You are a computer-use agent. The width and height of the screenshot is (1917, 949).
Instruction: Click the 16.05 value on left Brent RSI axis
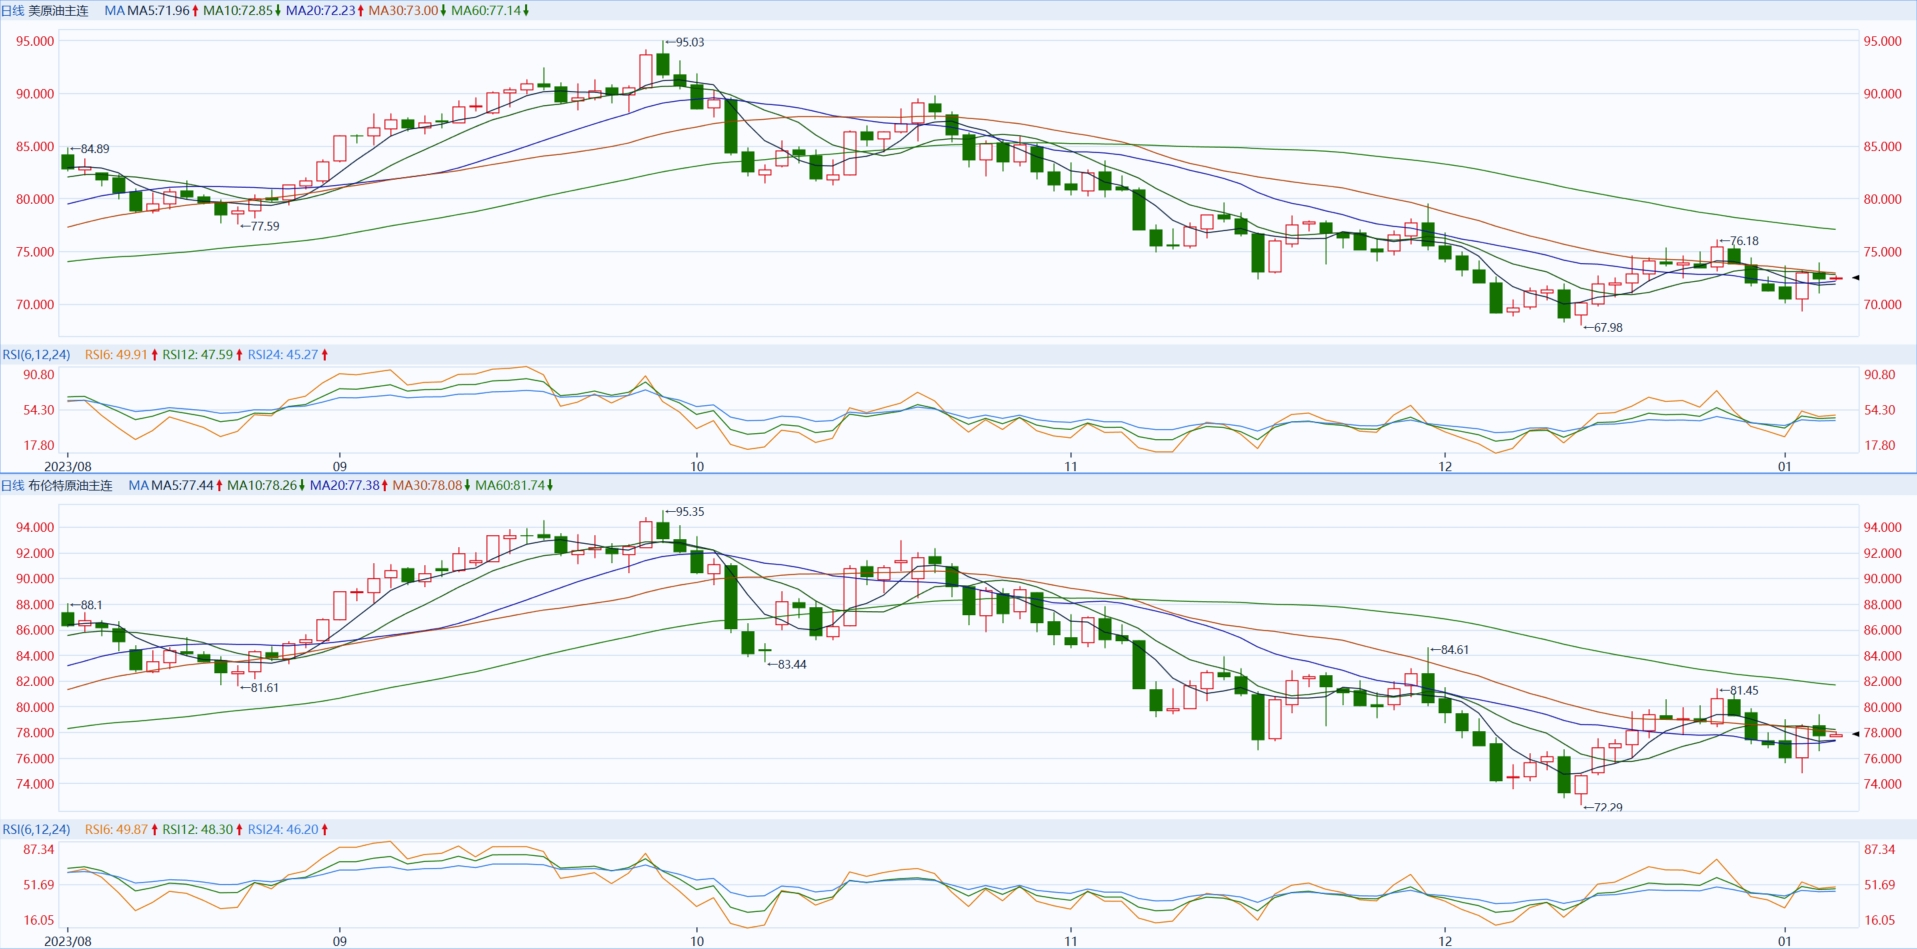click(39, 921)
